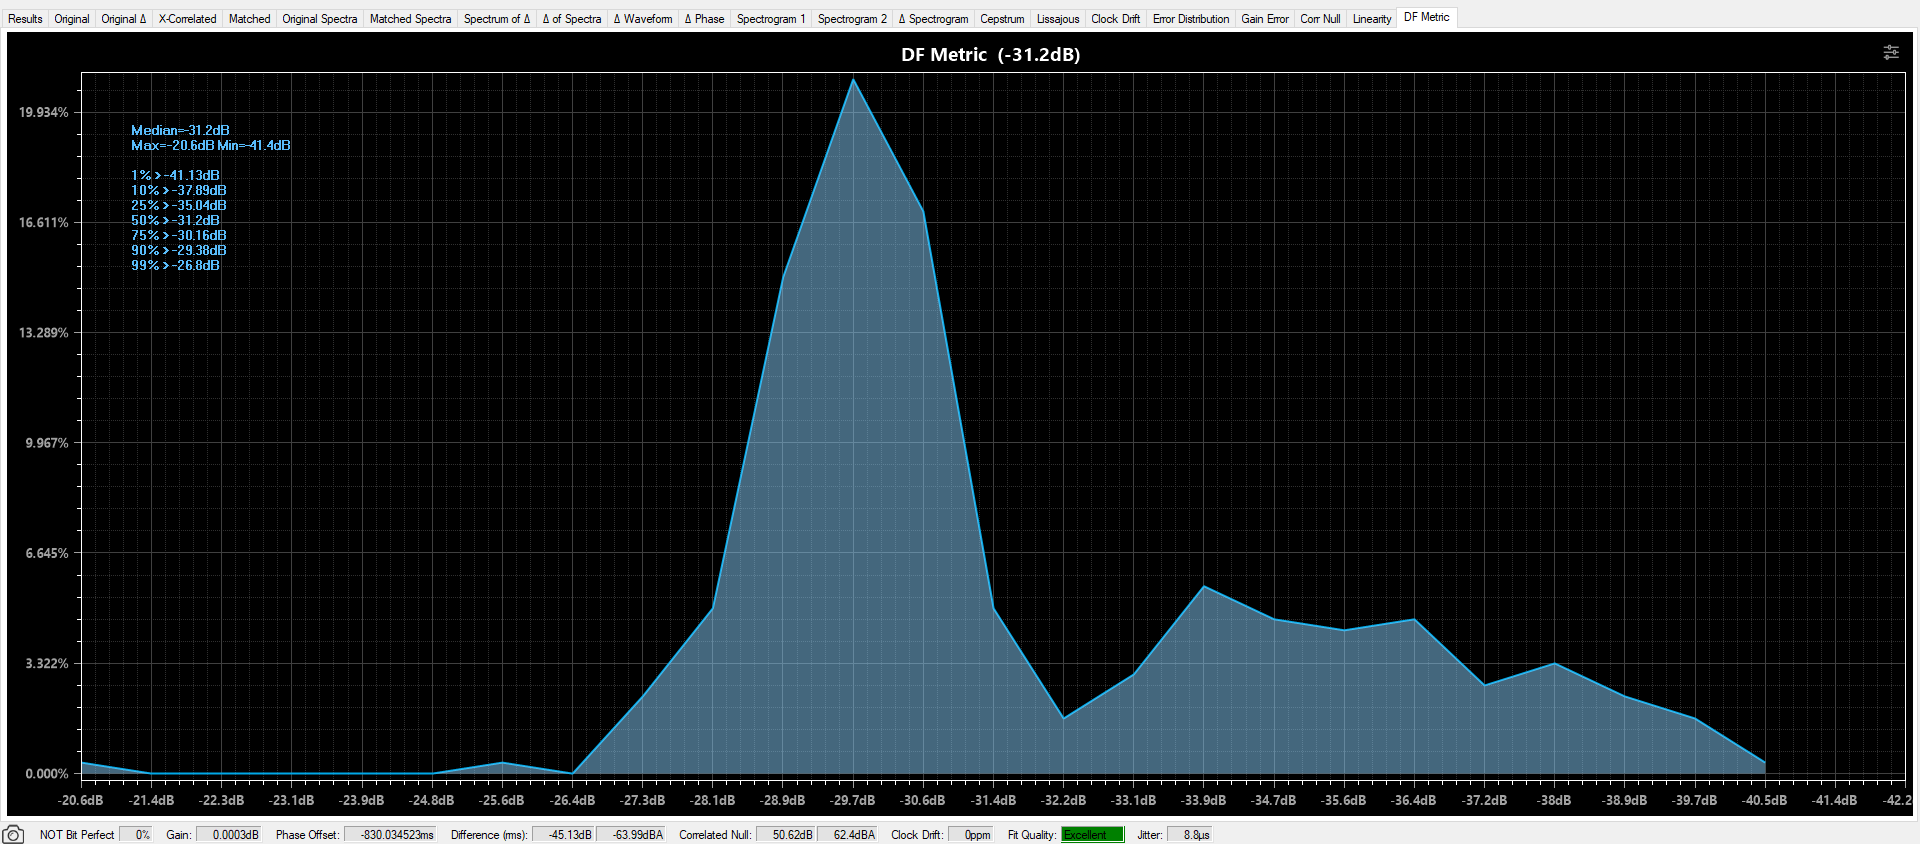Open the chart settings sliders icon
The image size is (1920, 844).
click(1890, 52)
